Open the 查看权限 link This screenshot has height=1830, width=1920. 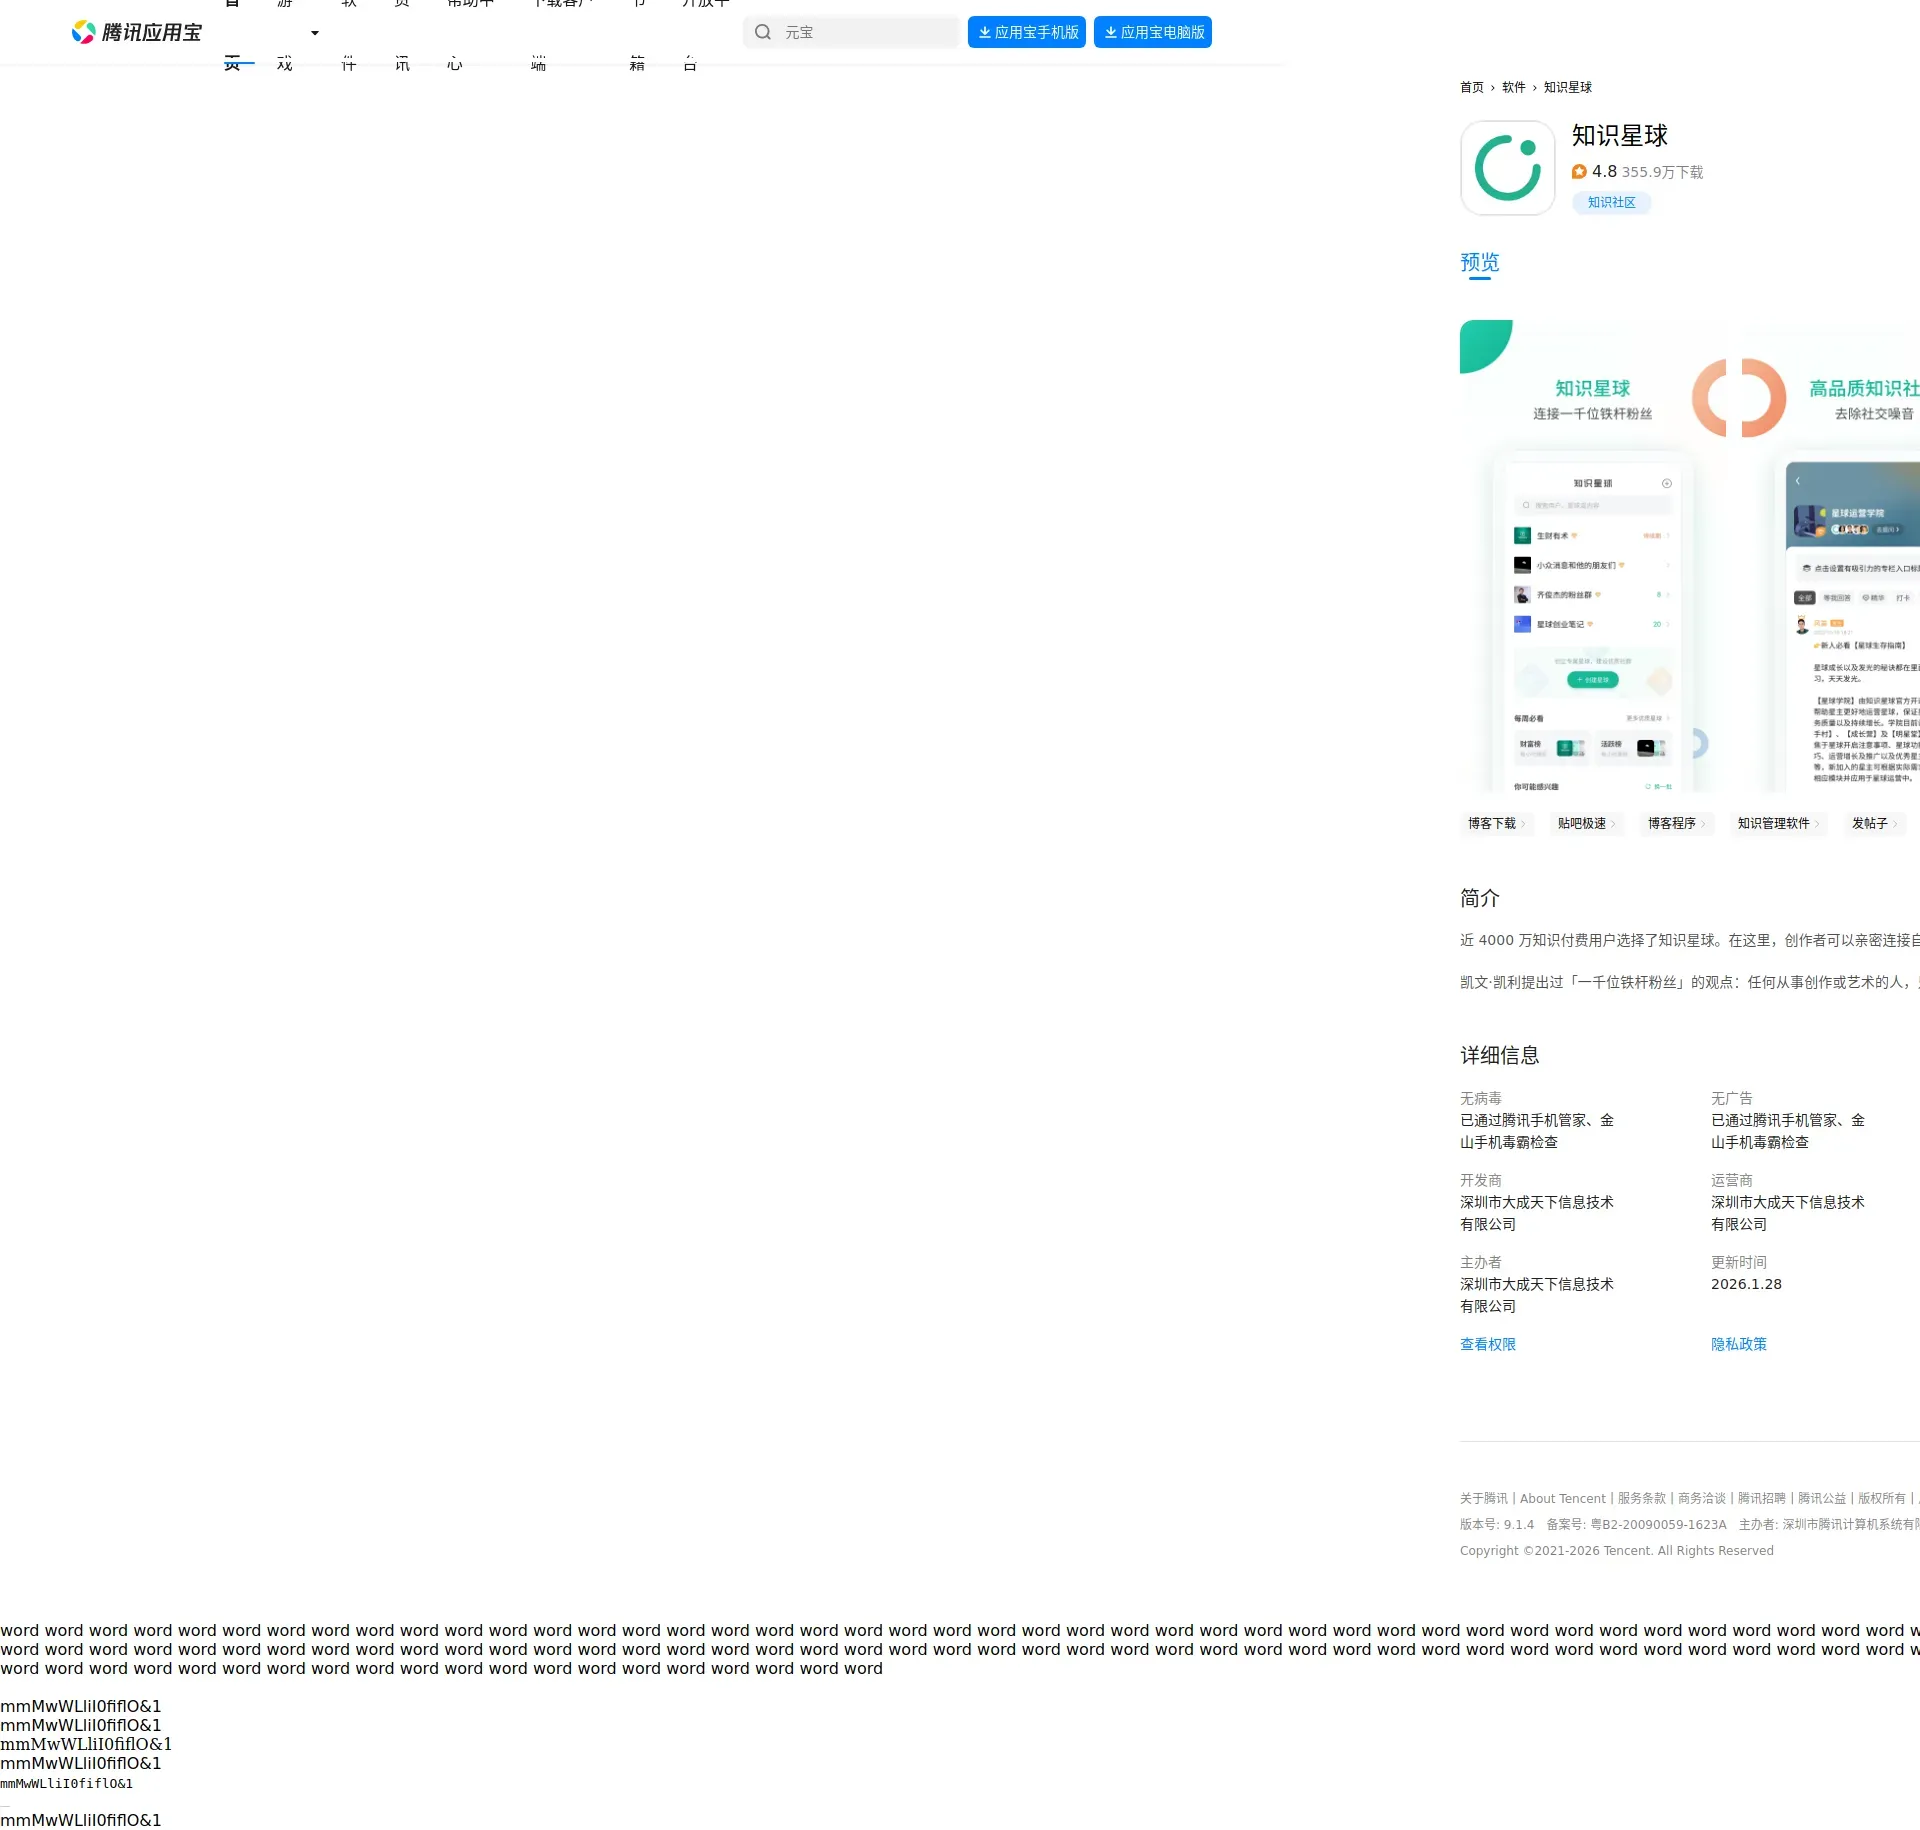tap(1487, 1344)
